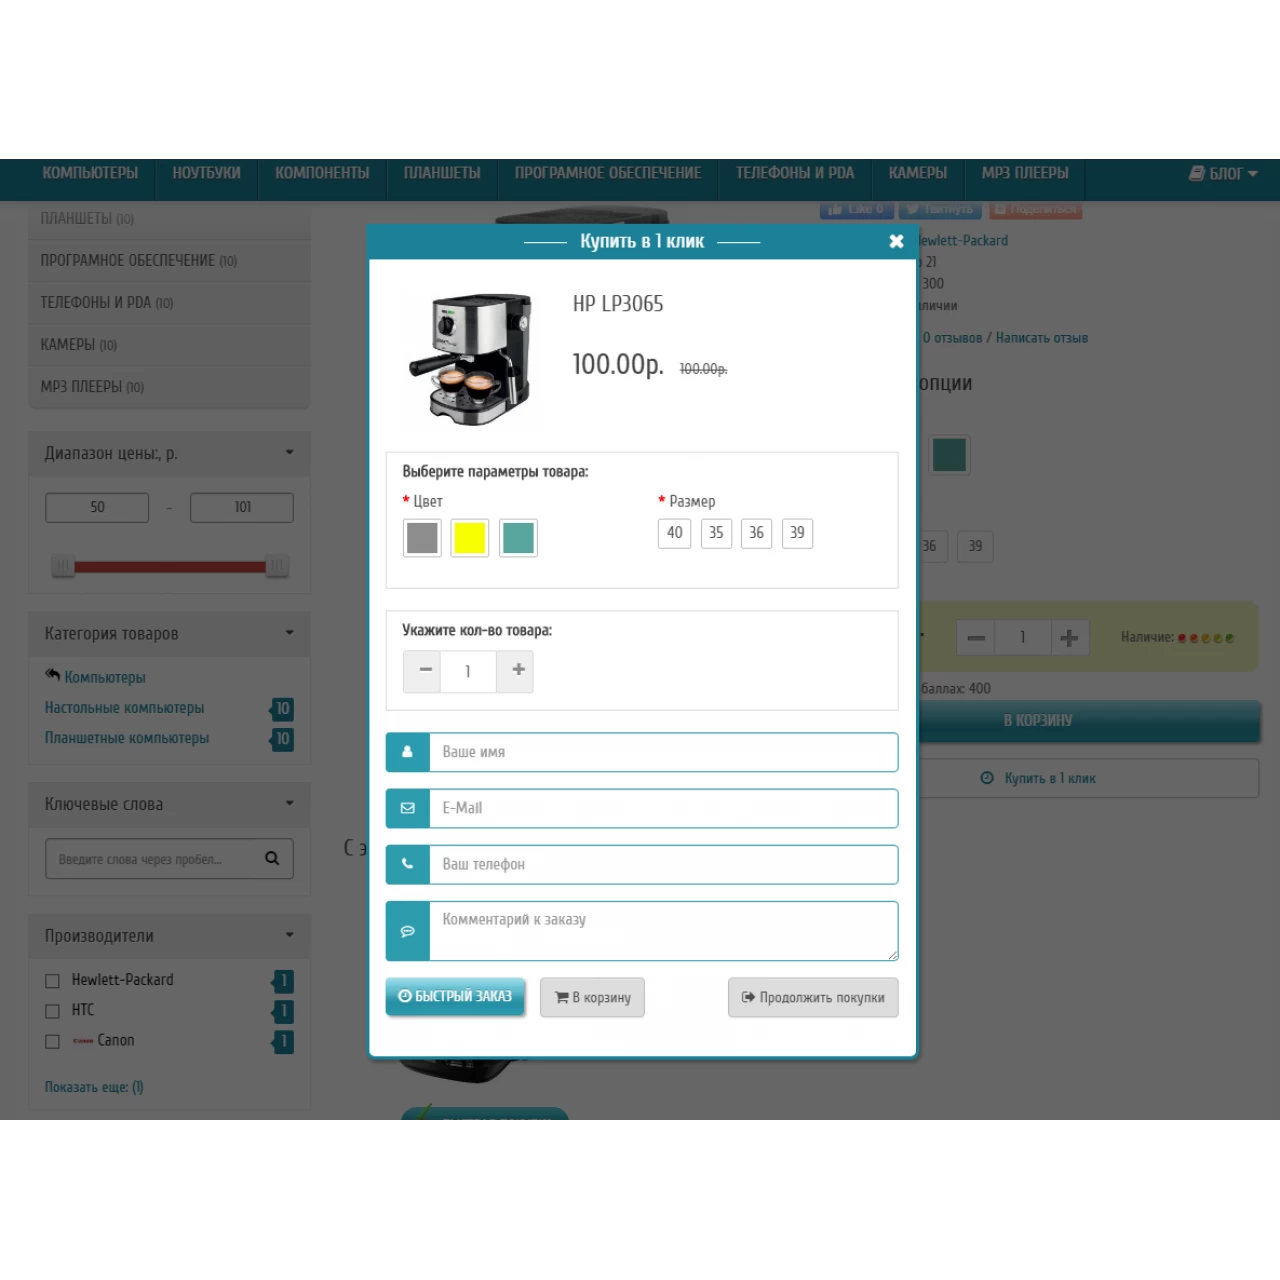Select background page teal color option
The image size is (1280, 1280).
tap(949, 455)
